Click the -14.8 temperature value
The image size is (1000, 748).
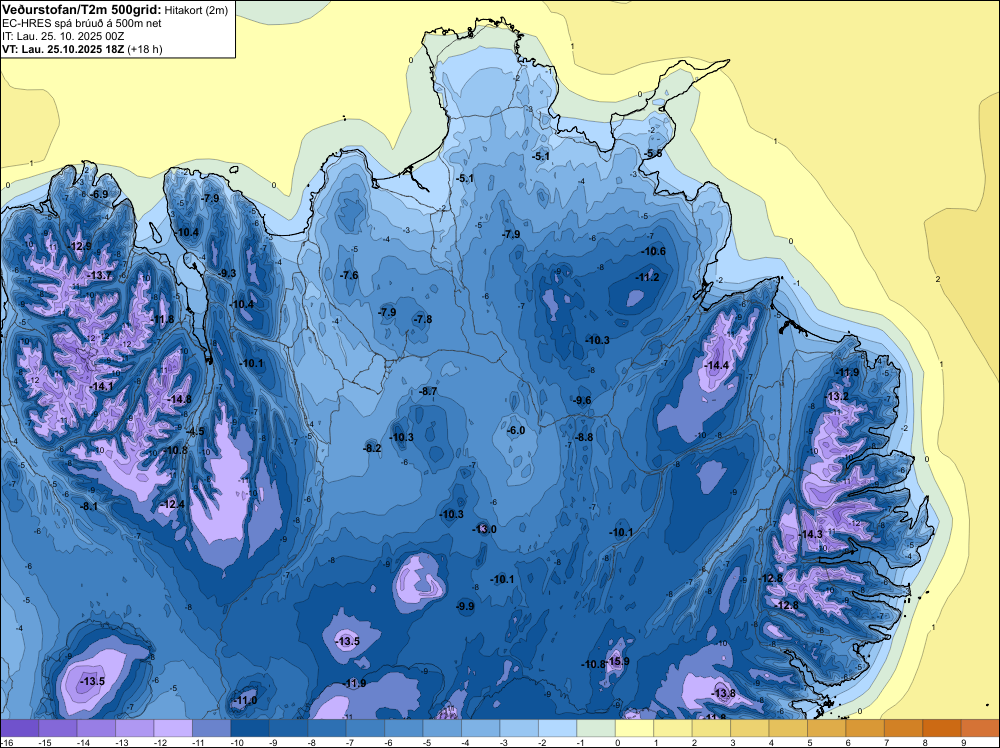(179, 399)
